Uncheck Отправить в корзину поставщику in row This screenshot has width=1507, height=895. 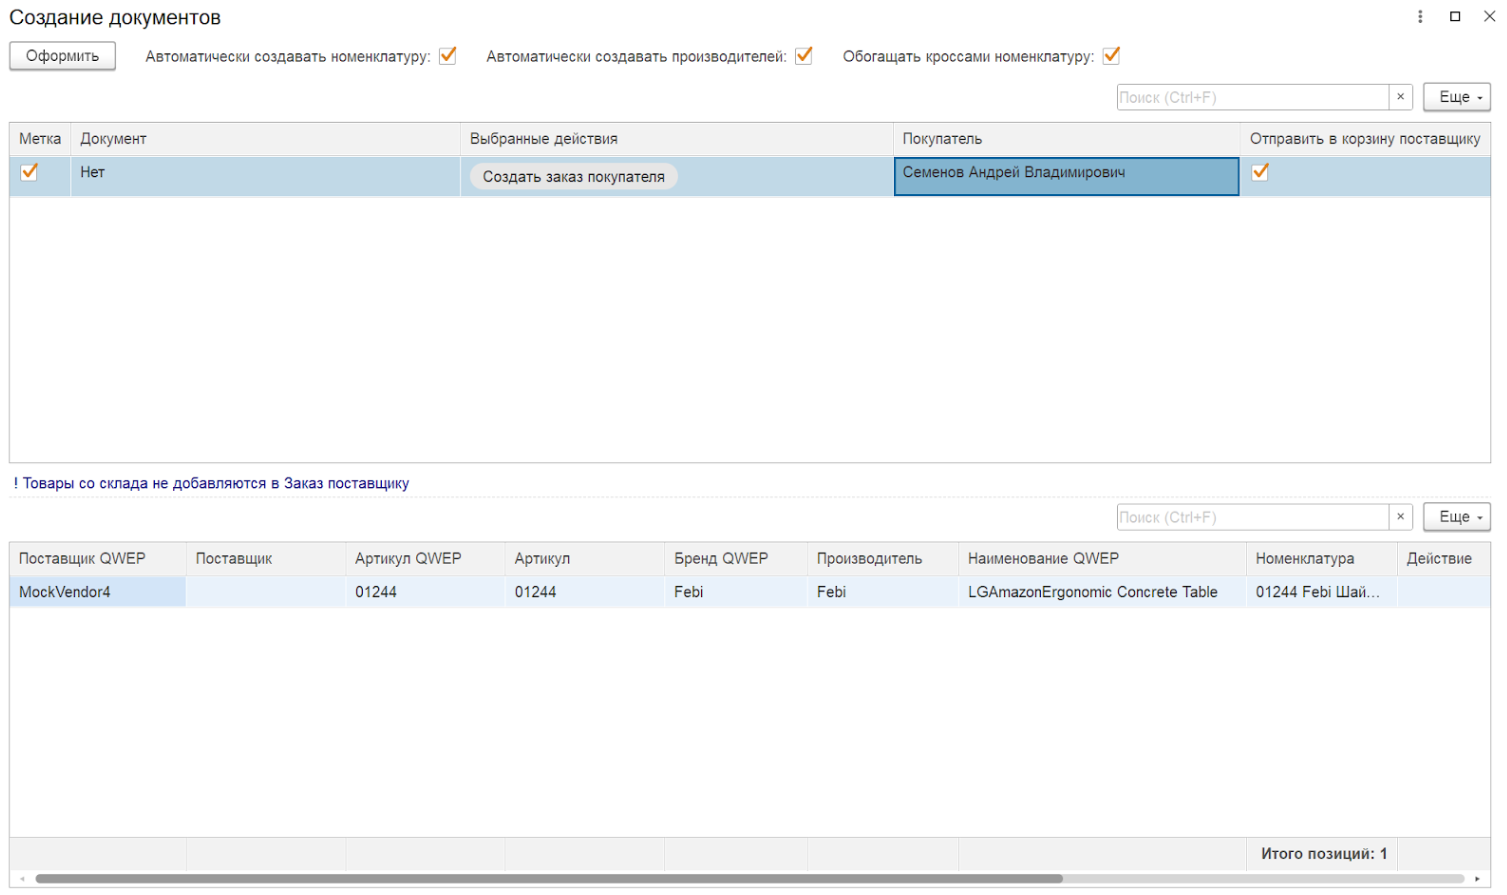point(1260,172)
